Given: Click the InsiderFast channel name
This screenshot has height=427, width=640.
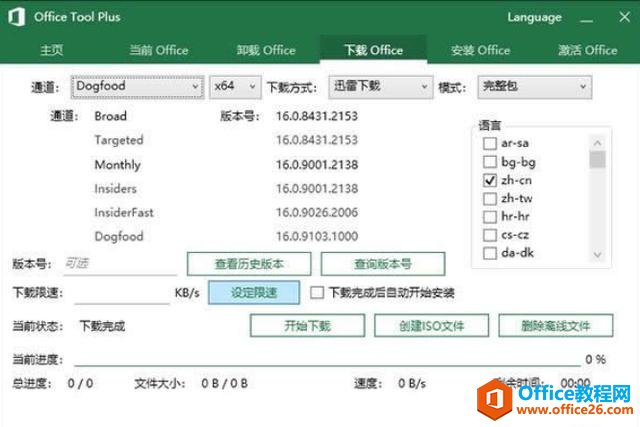Looking at the screenshot, I should 124,213.
